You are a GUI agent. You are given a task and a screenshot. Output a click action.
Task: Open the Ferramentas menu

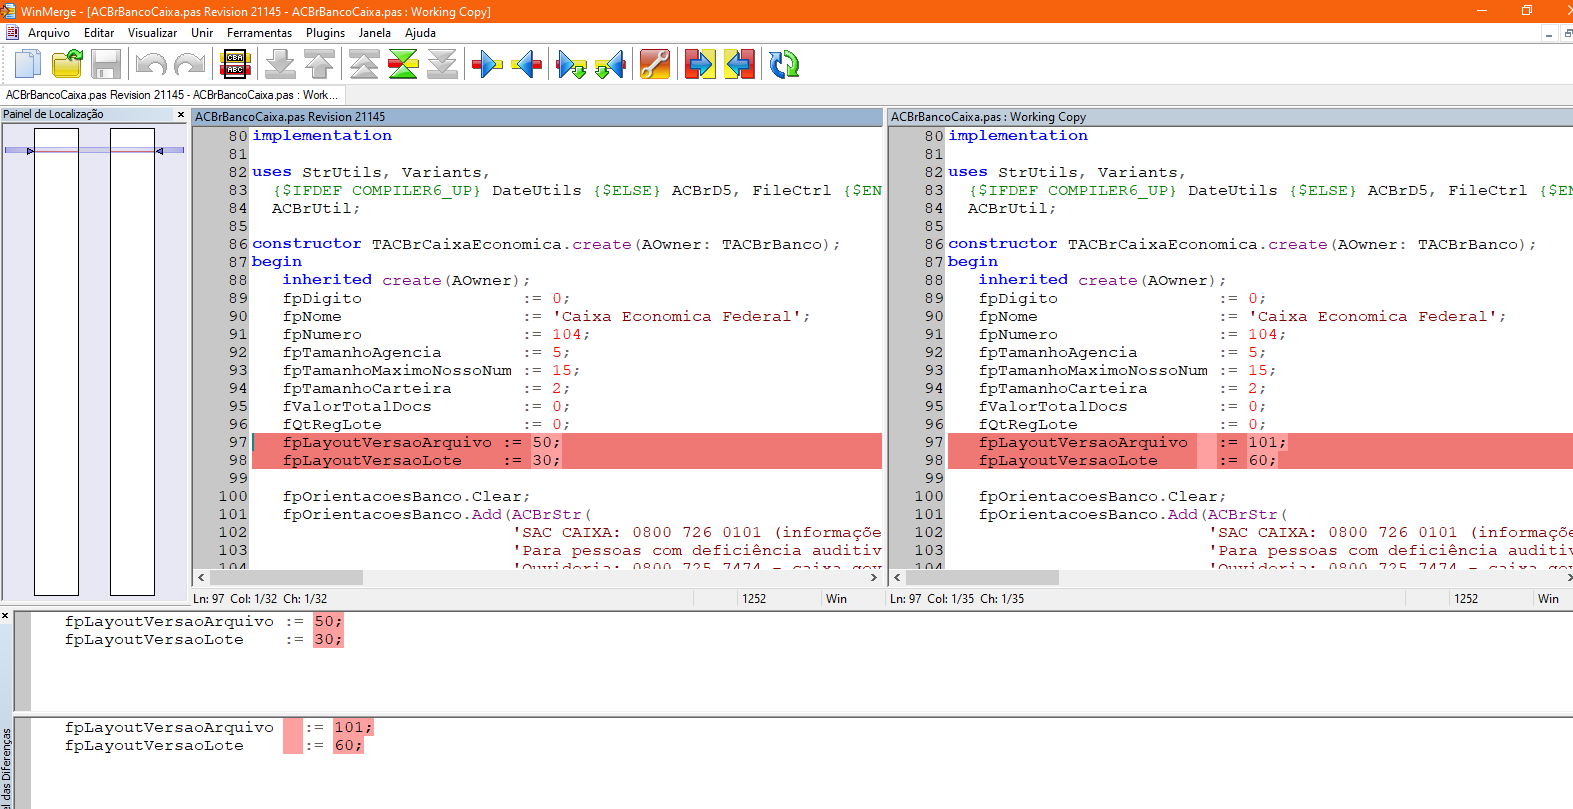[x=259, y=33]
